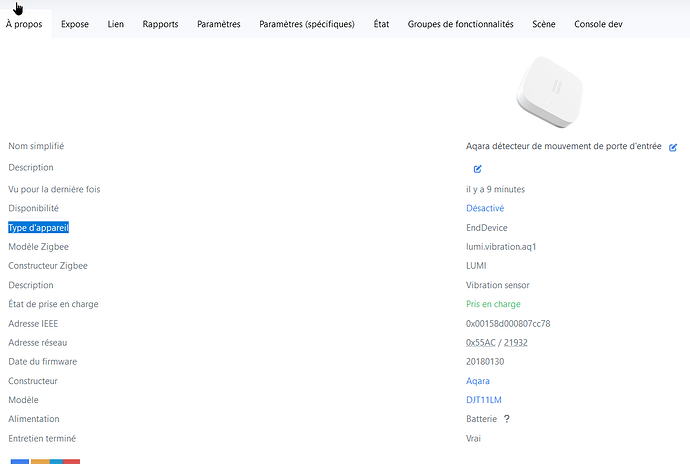Select the À propos tab
This screenshot has width=690, height=464.
pos(24,24)
